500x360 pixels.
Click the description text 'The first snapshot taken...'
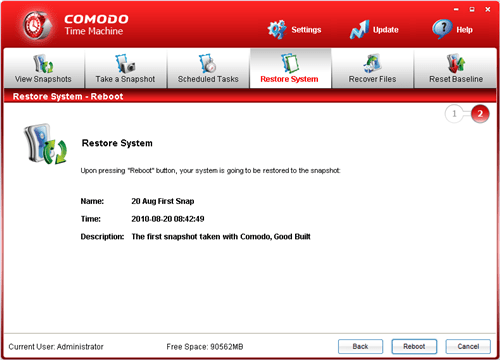click(221, 237)
